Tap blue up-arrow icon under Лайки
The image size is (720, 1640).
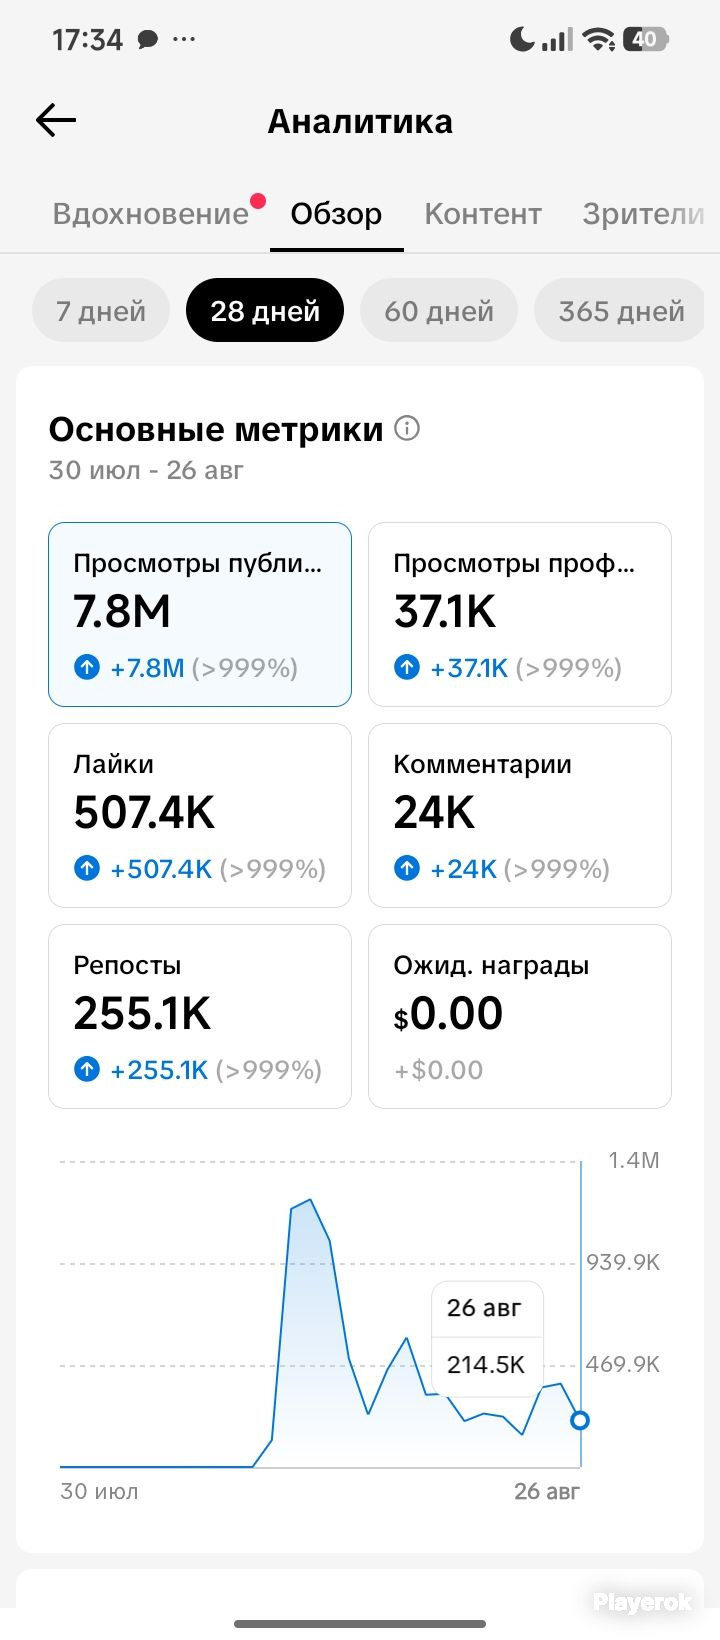[87, 868]
